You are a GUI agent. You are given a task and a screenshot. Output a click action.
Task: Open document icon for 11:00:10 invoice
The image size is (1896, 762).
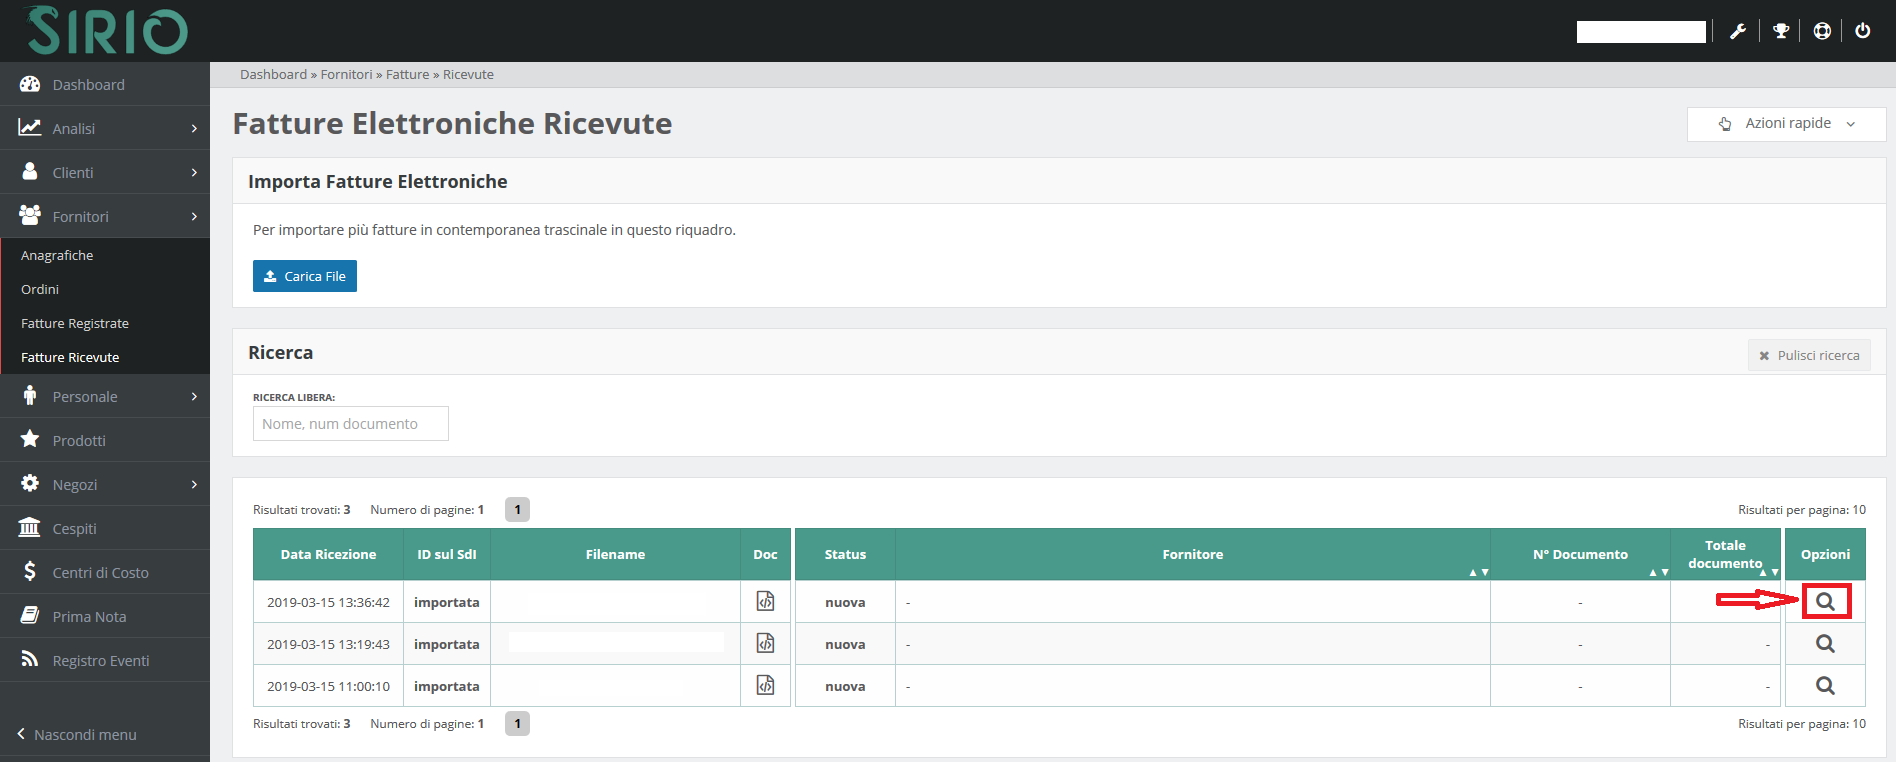coord(765,685)
